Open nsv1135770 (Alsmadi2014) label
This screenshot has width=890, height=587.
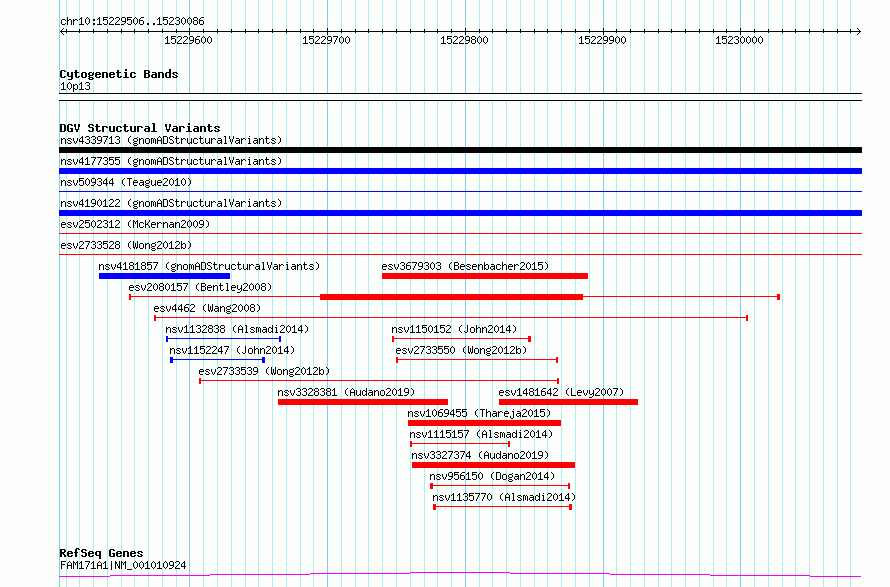[x=504, y=497]
